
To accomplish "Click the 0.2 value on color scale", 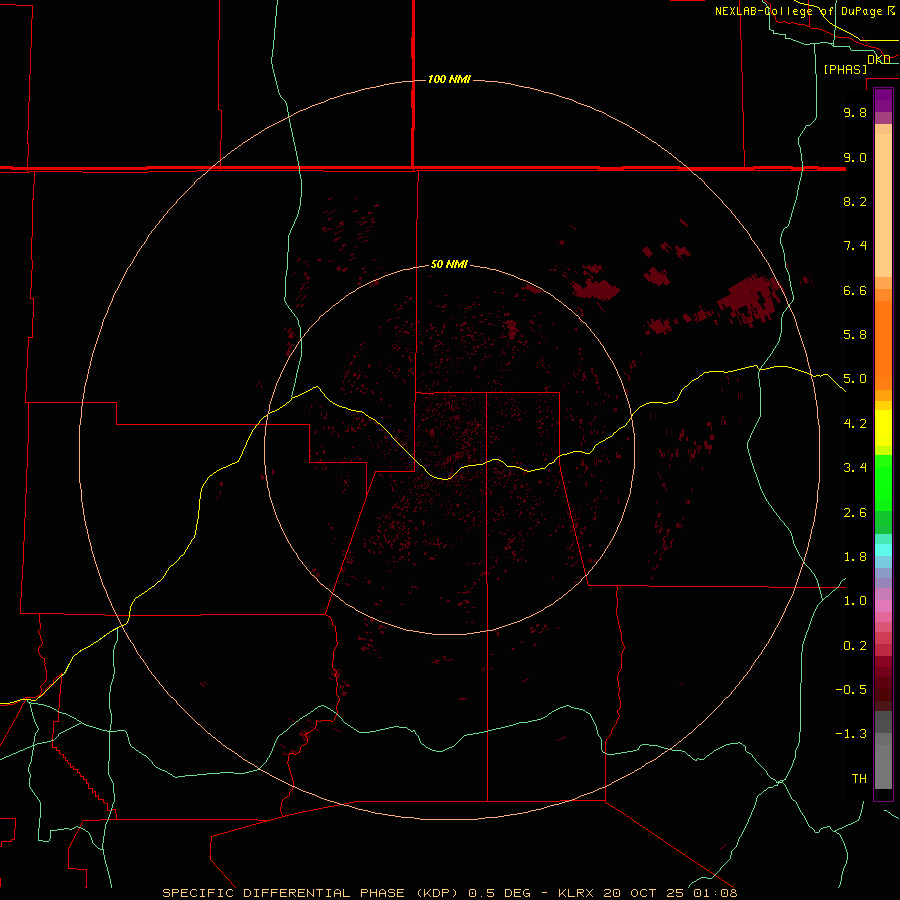I will click(x=855, y=646).
